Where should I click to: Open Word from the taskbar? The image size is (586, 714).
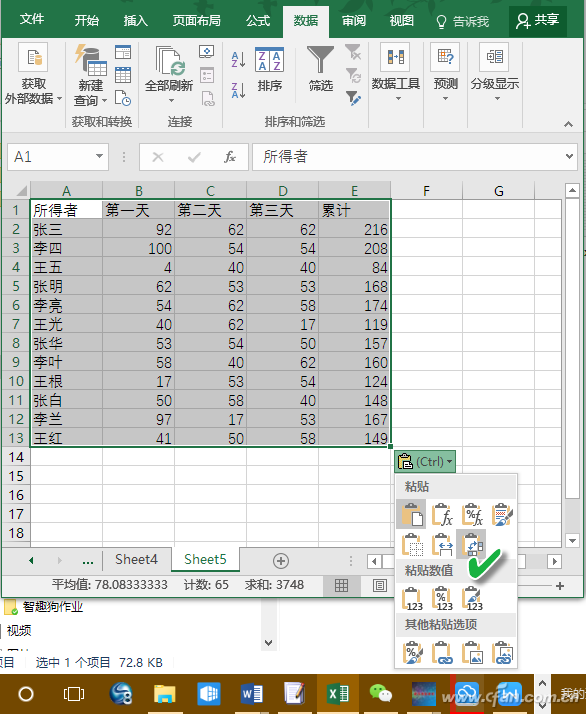pyautogui.click(x=251, y=694)
